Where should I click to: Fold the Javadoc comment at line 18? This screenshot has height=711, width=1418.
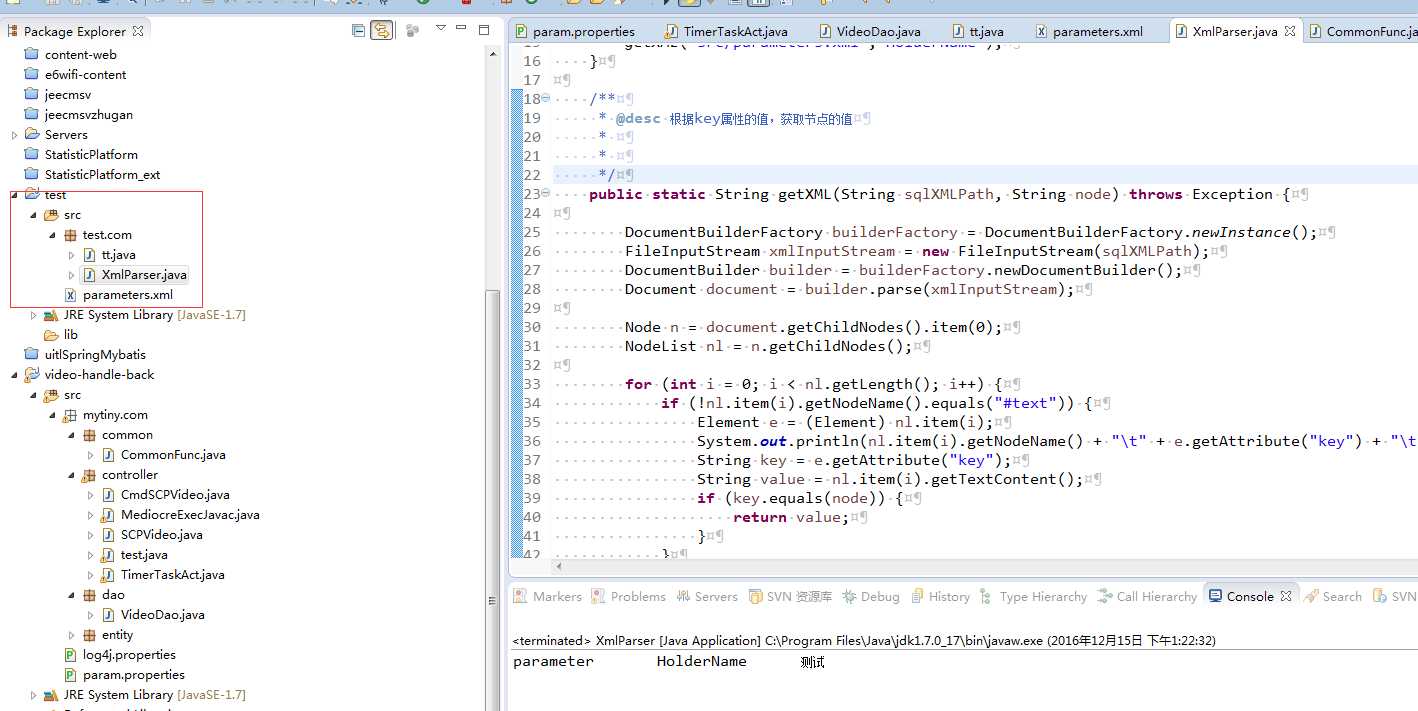(x=545, y=99)
